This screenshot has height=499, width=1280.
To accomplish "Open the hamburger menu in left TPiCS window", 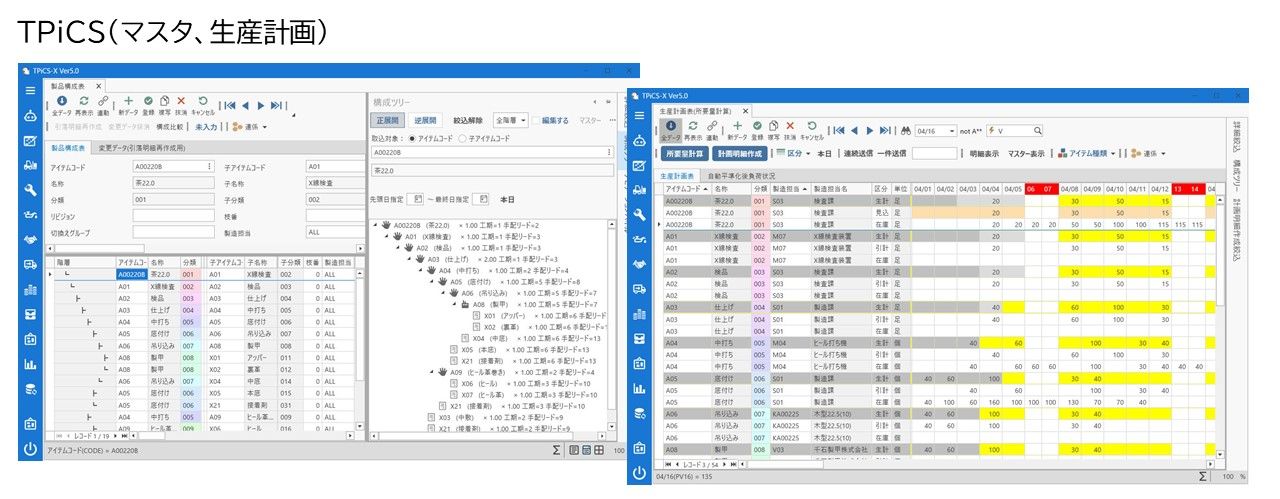I will pyautogui.click(x=30, y=89).
